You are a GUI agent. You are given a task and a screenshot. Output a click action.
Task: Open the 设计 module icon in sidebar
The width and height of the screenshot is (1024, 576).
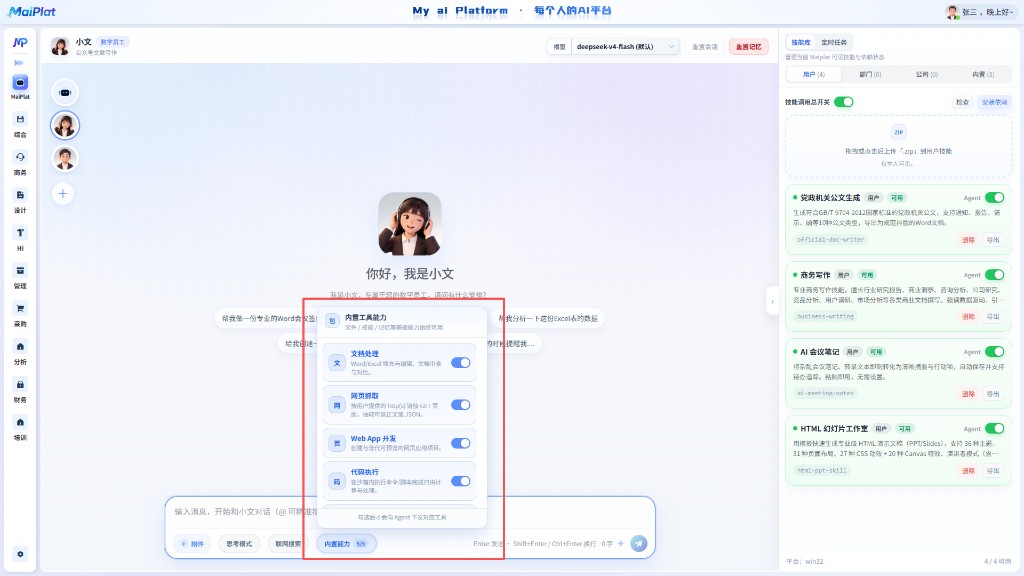[x=20, y=195]
